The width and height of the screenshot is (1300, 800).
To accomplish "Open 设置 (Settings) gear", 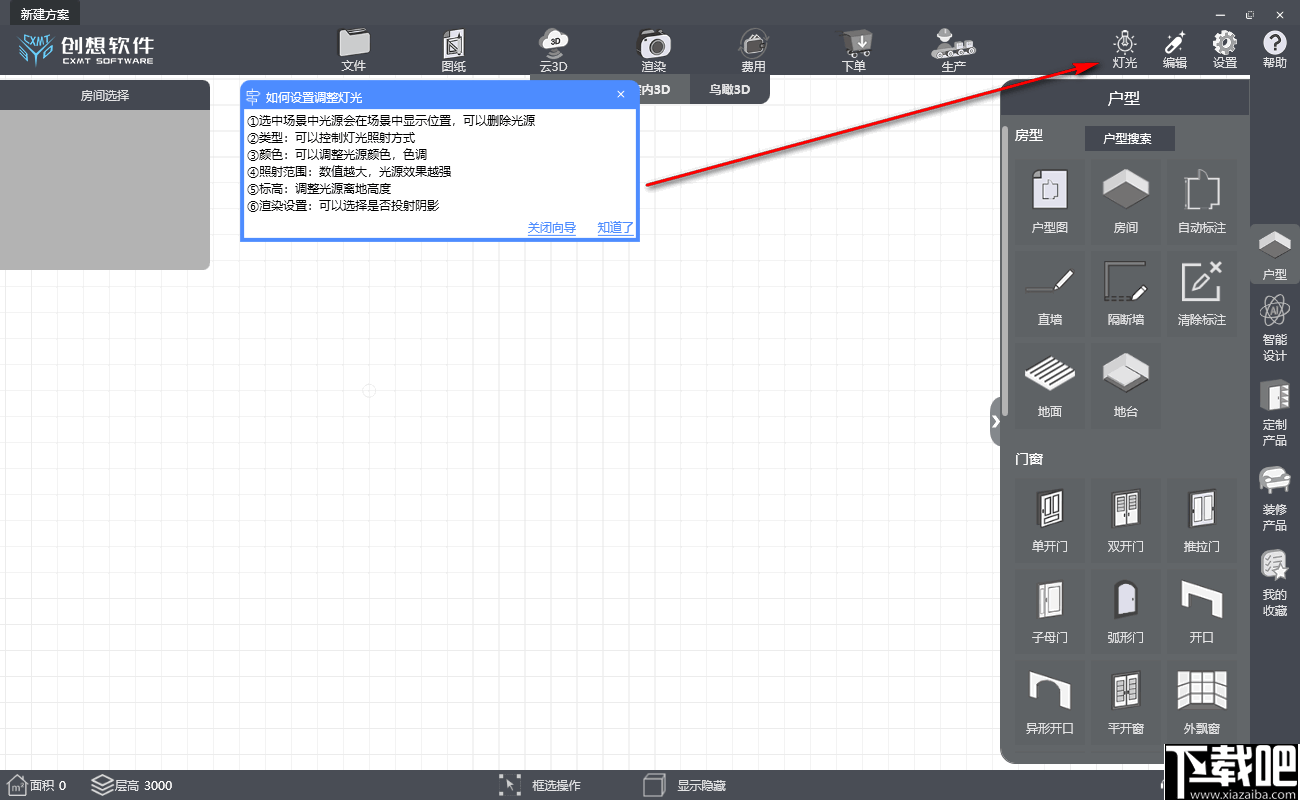I will tap(1225, 50).
